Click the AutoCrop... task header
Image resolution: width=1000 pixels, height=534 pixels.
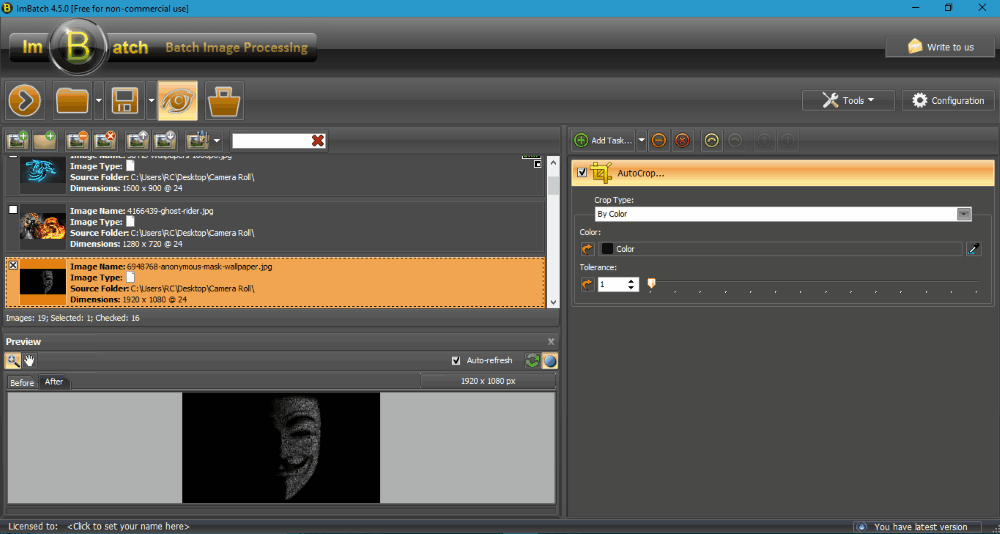(x=783, y=173)
